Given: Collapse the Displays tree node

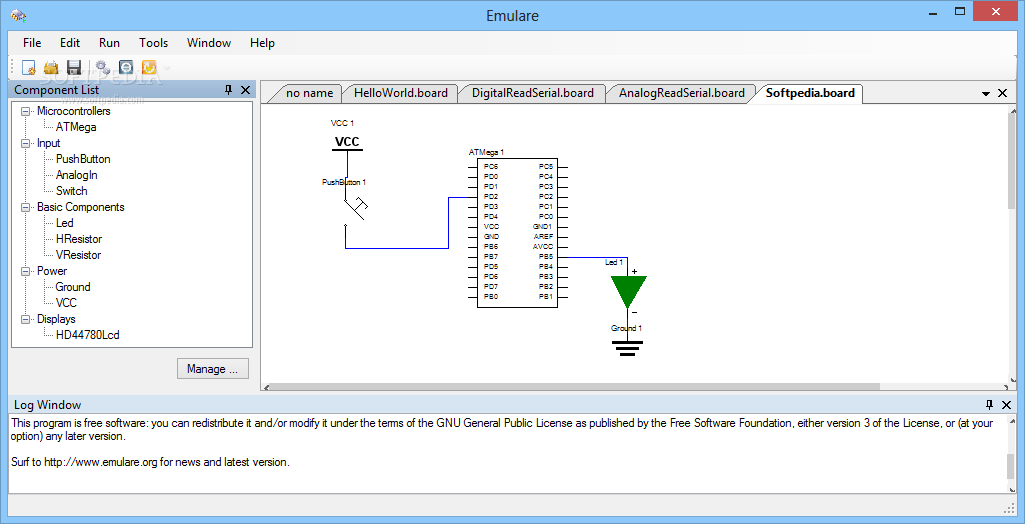Looking at the screenshot, I should 25,320.
